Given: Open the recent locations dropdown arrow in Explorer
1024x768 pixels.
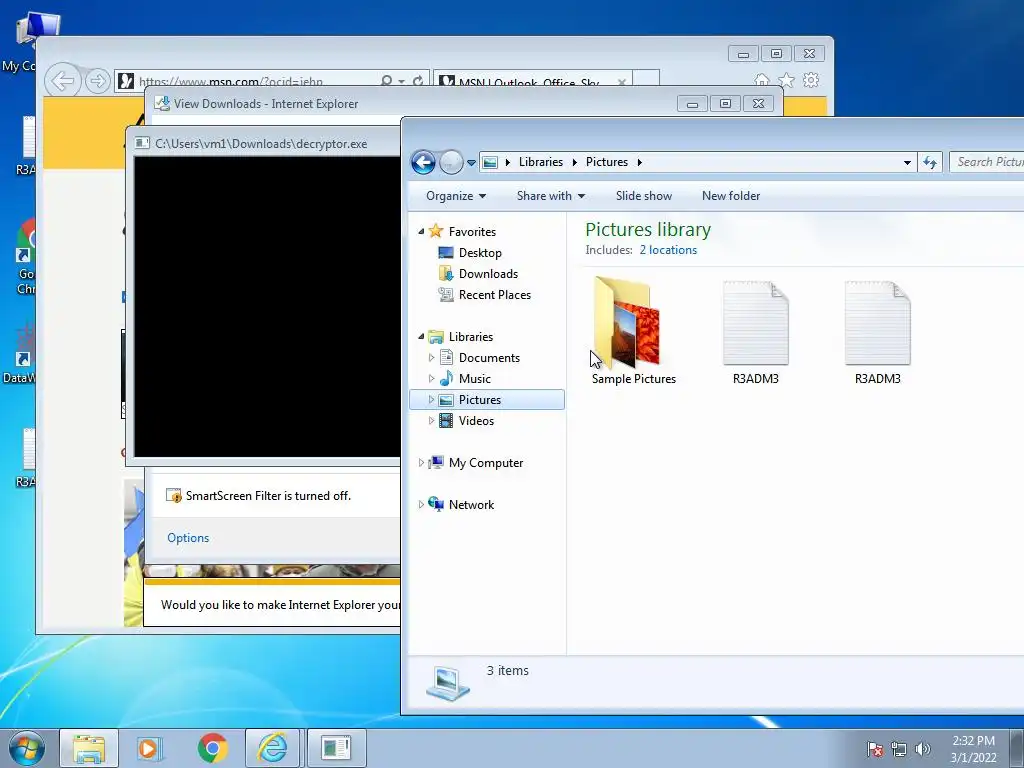Looking at the screenshot, I should pos(471,163).
